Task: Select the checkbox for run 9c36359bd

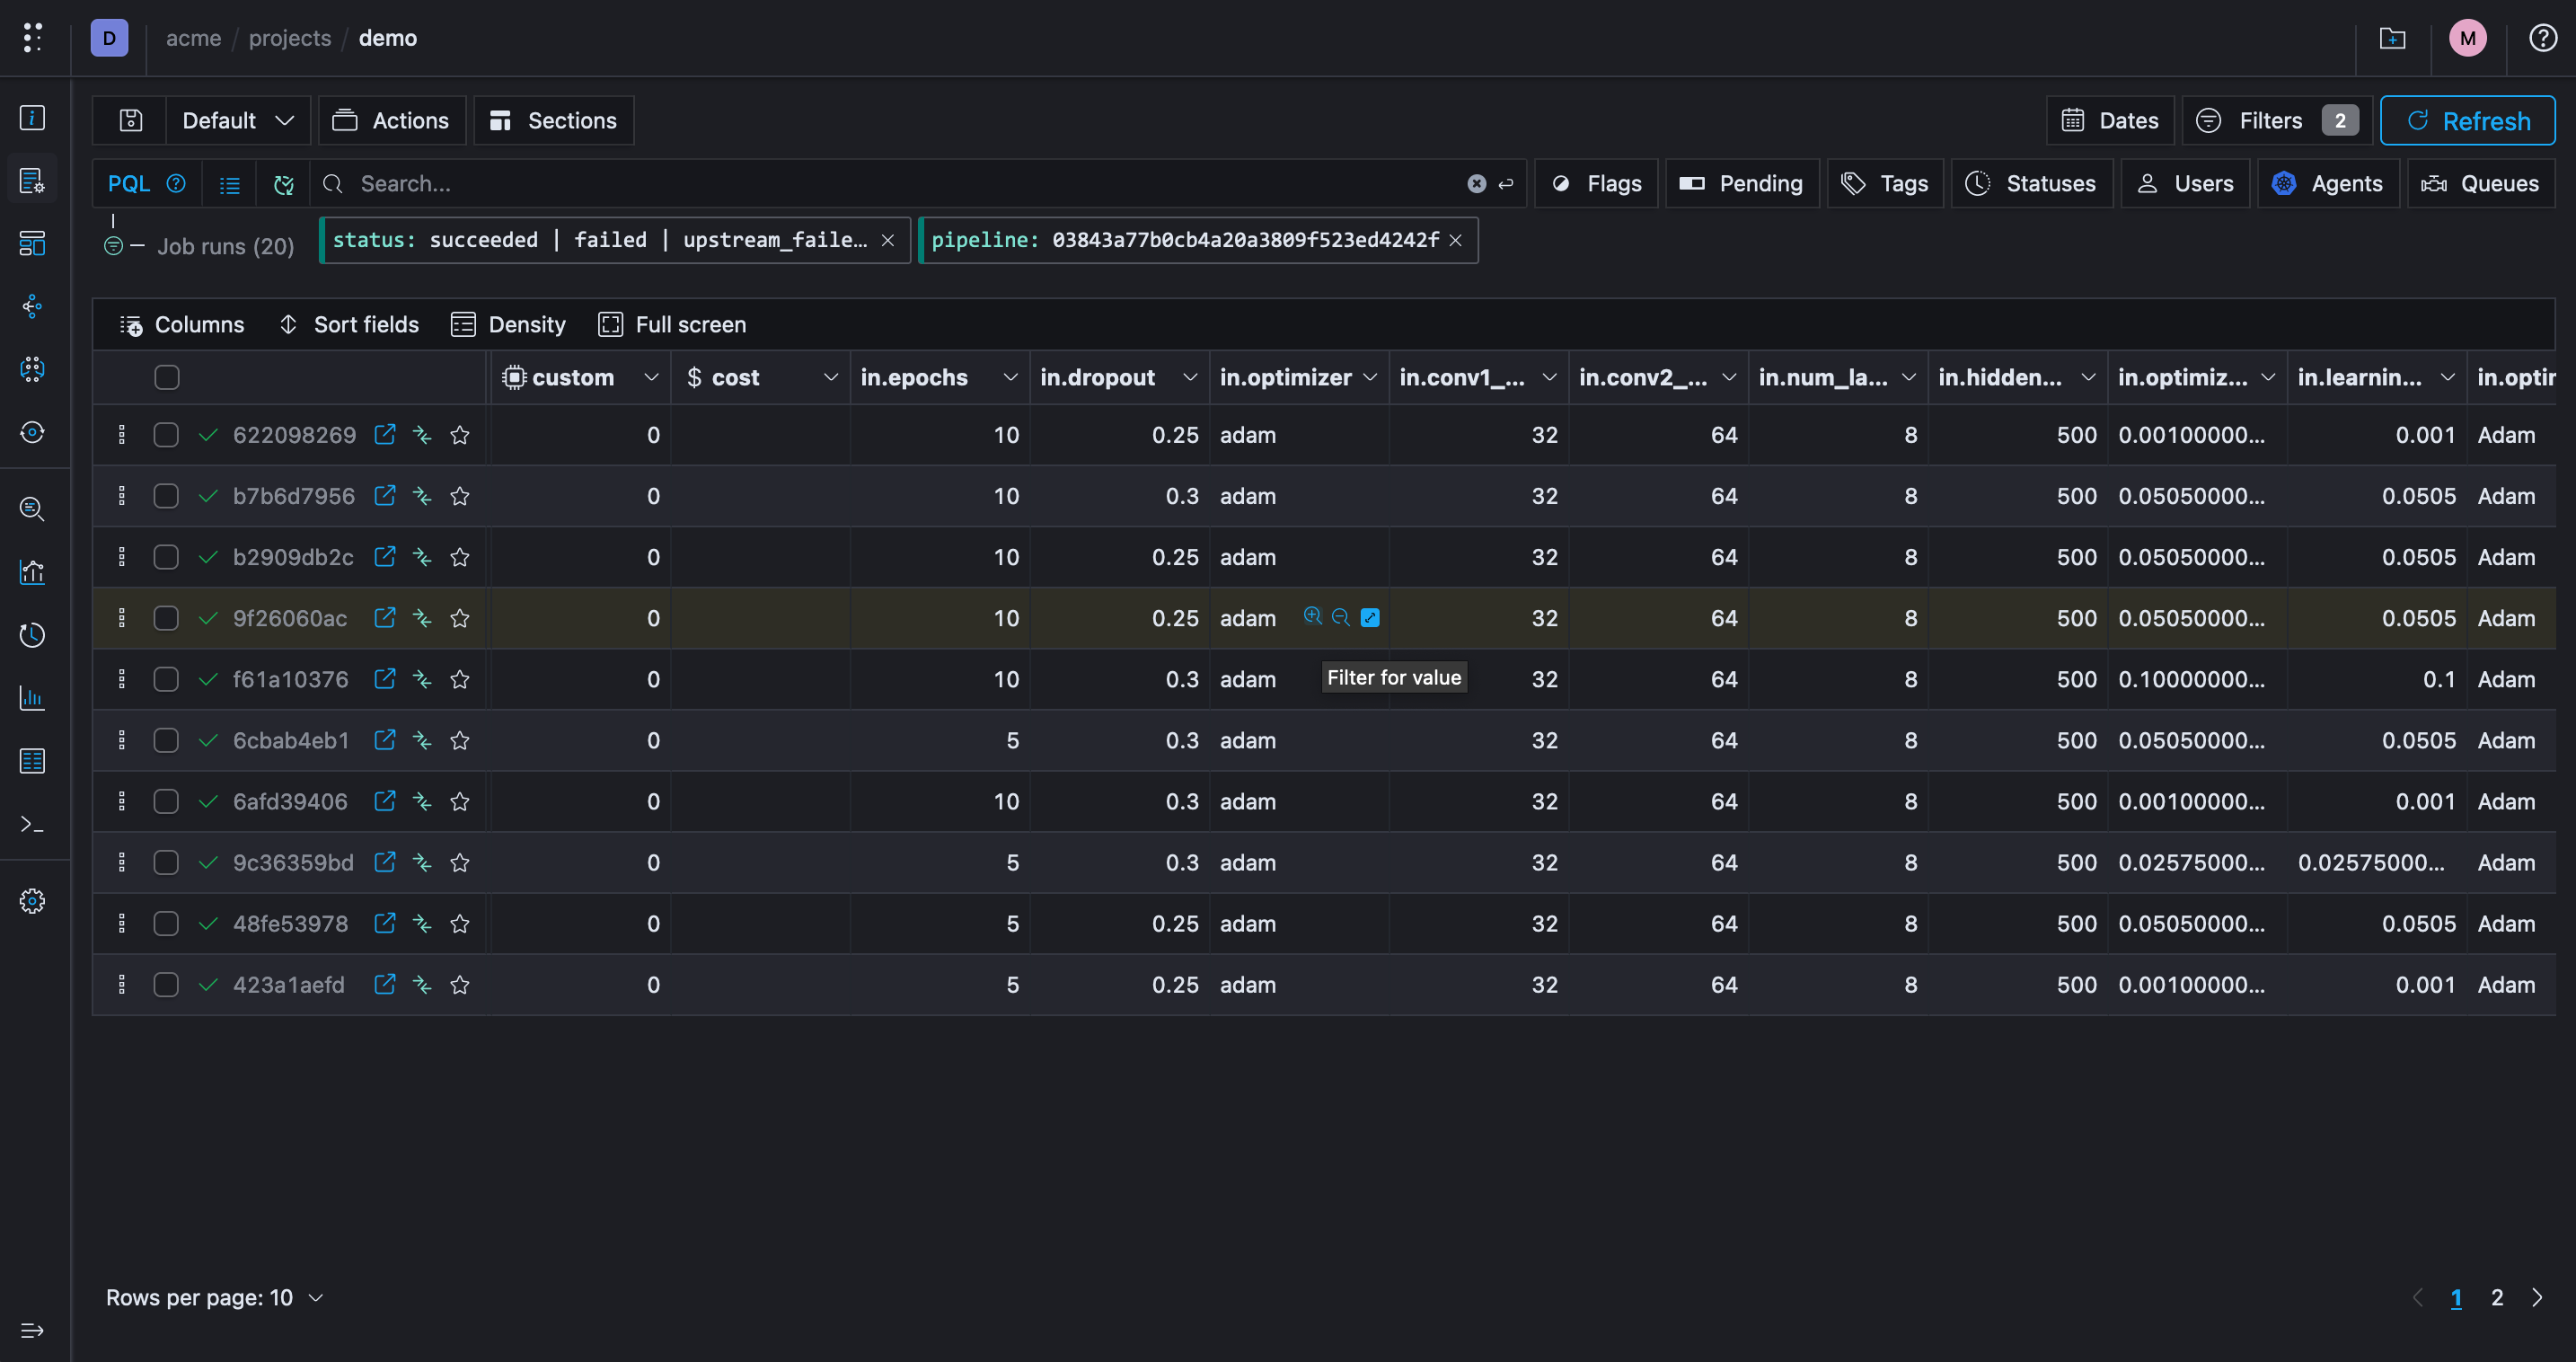Action: tap(166, 862)
